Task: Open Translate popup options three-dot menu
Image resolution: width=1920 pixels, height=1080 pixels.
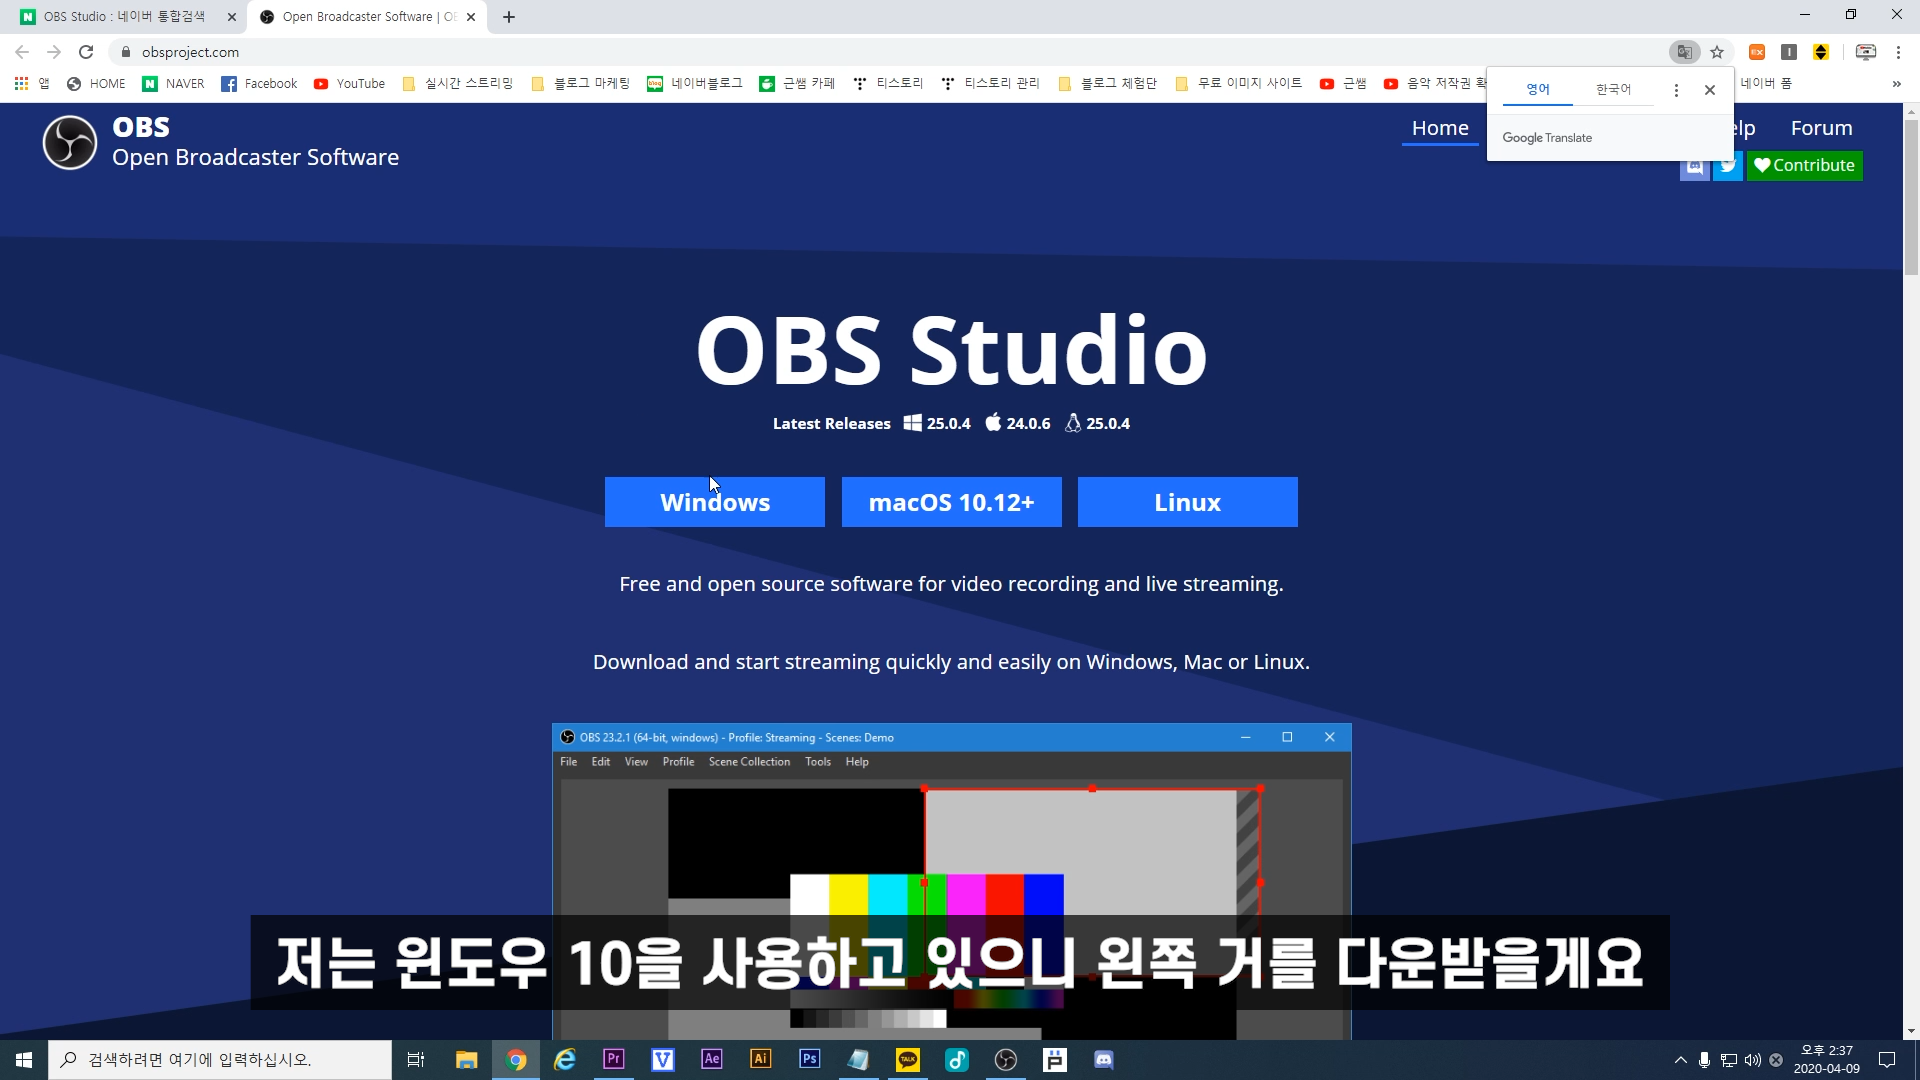Action: pos(1676,90)
